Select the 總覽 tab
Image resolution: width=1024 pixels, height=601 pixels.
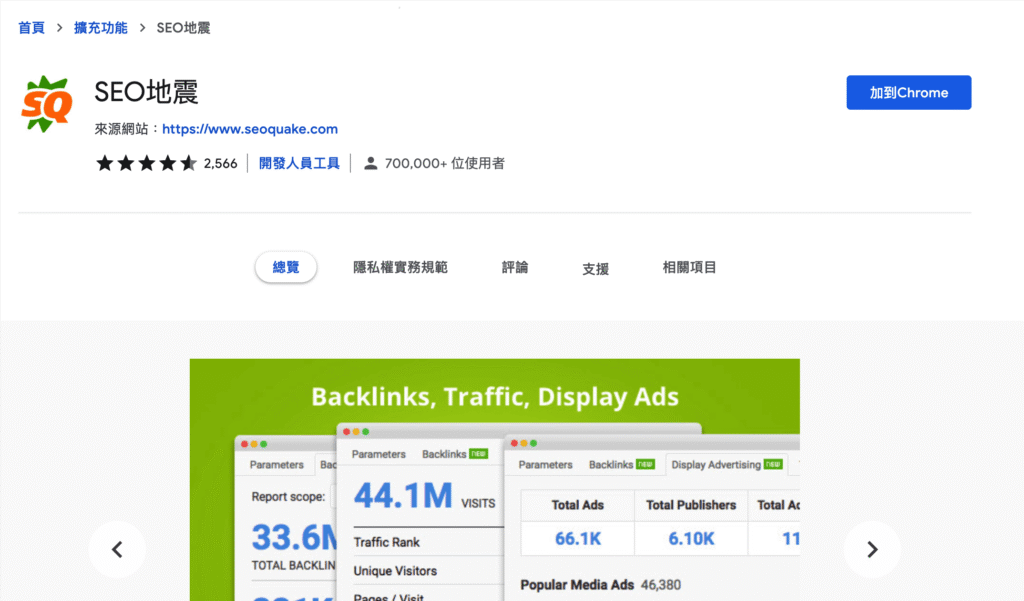point(286,267)
